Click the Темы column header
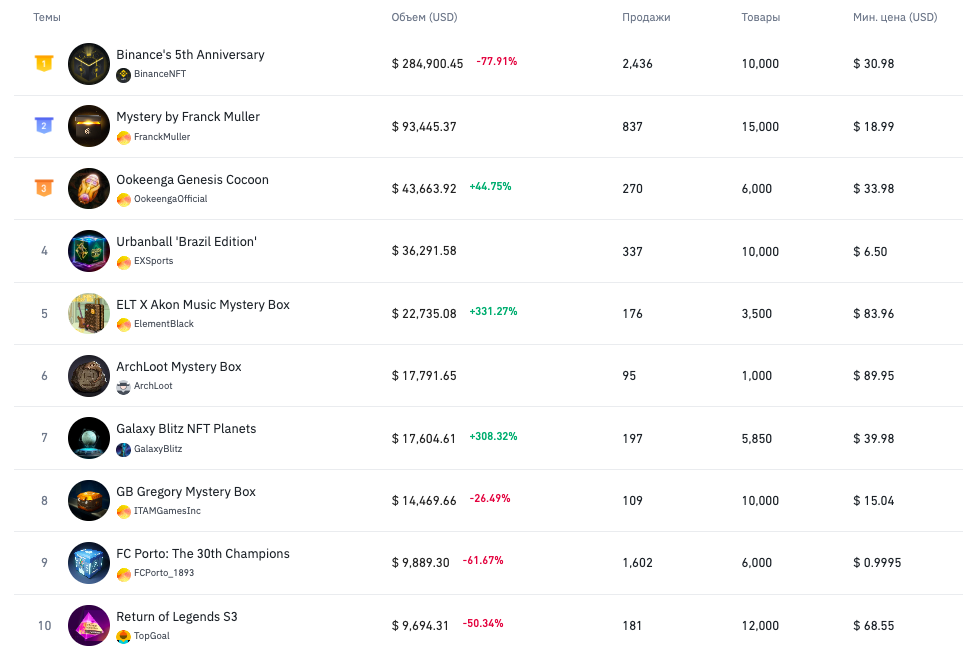 [x=47, y=17]
